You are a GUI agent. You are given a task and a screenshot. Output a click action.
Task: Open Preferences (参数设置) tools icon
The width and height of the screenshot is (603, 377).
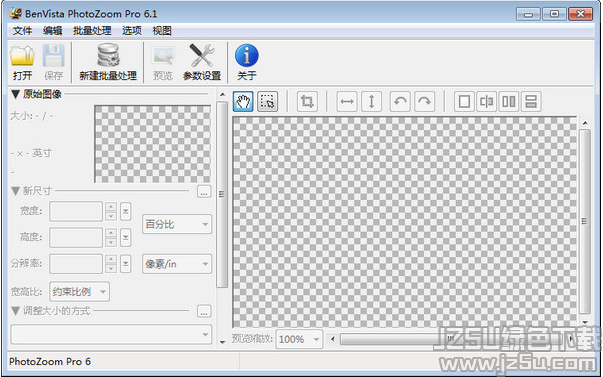[202, 56]
